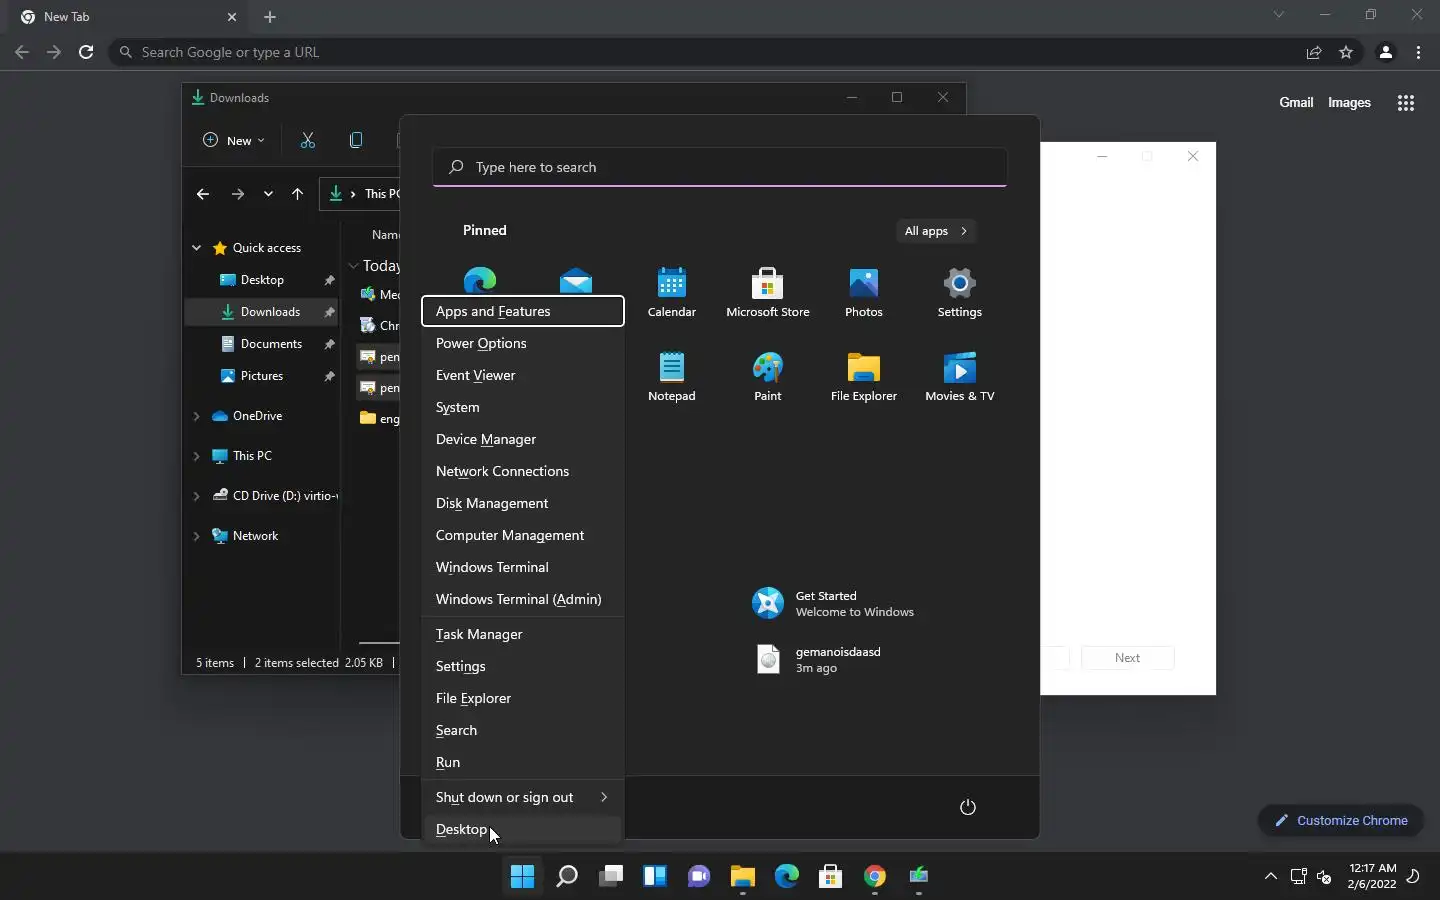Open Event Viewer from menu
1440x900 pixels.
(523, 375)
